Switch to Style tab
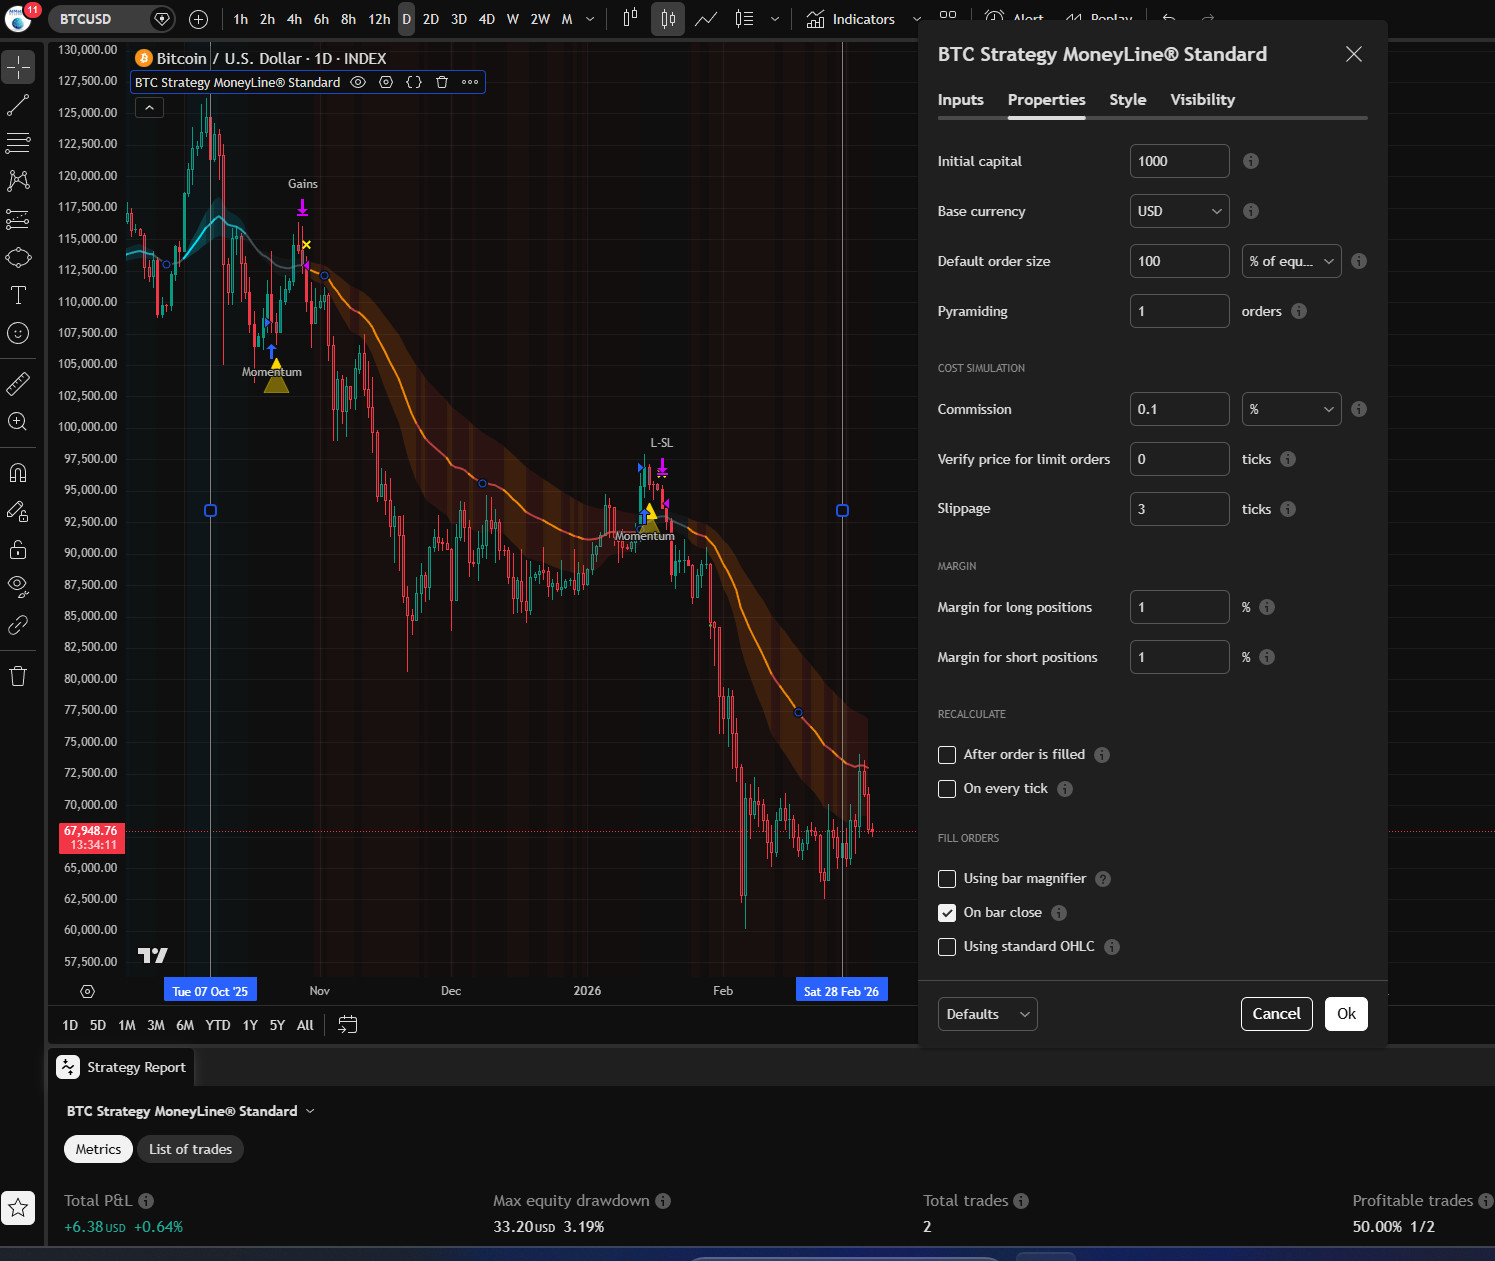Image resolution: width=1495 pixels, height=1261 pixels. point(1128,100)
